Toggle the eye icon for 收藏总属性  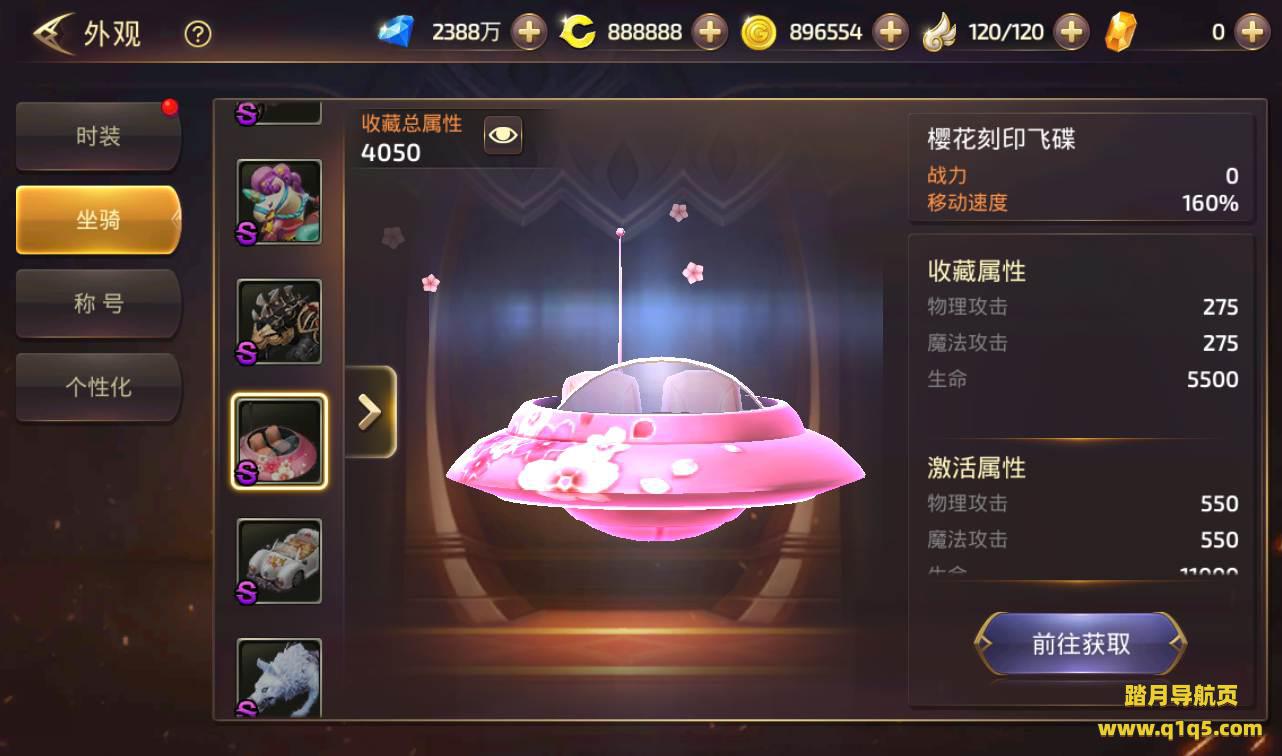503,135
